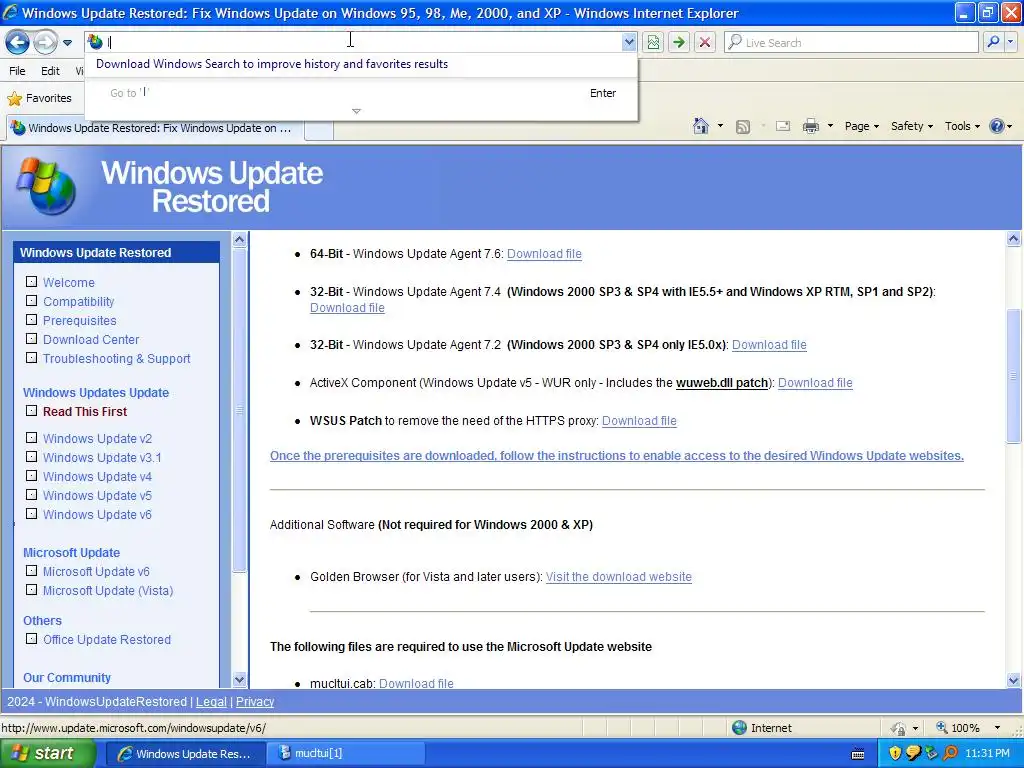The height and width of the screenshot is (768, 1024).
Task: Open the zoom level dropdown arrow
Action: point(997,728)
